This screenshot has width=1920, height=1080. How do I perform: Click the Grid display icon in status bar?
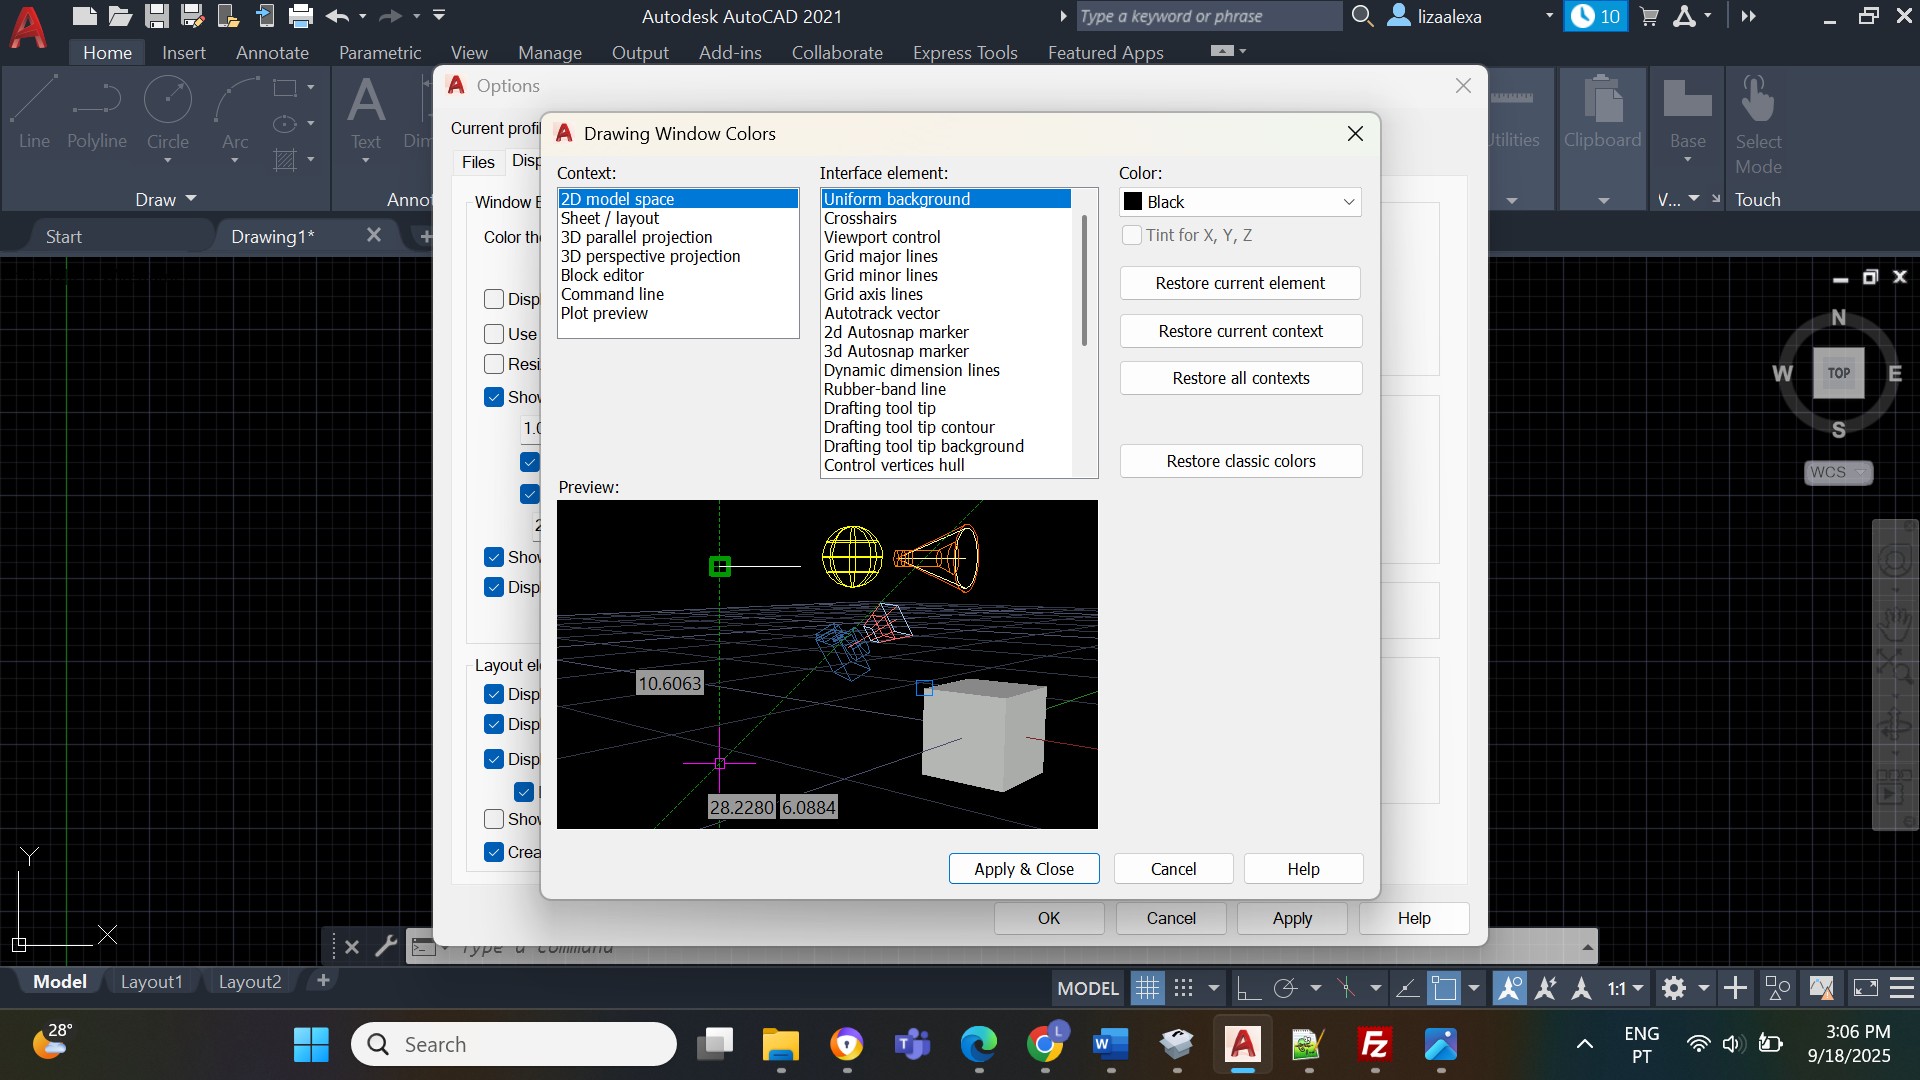(1147, 989)
